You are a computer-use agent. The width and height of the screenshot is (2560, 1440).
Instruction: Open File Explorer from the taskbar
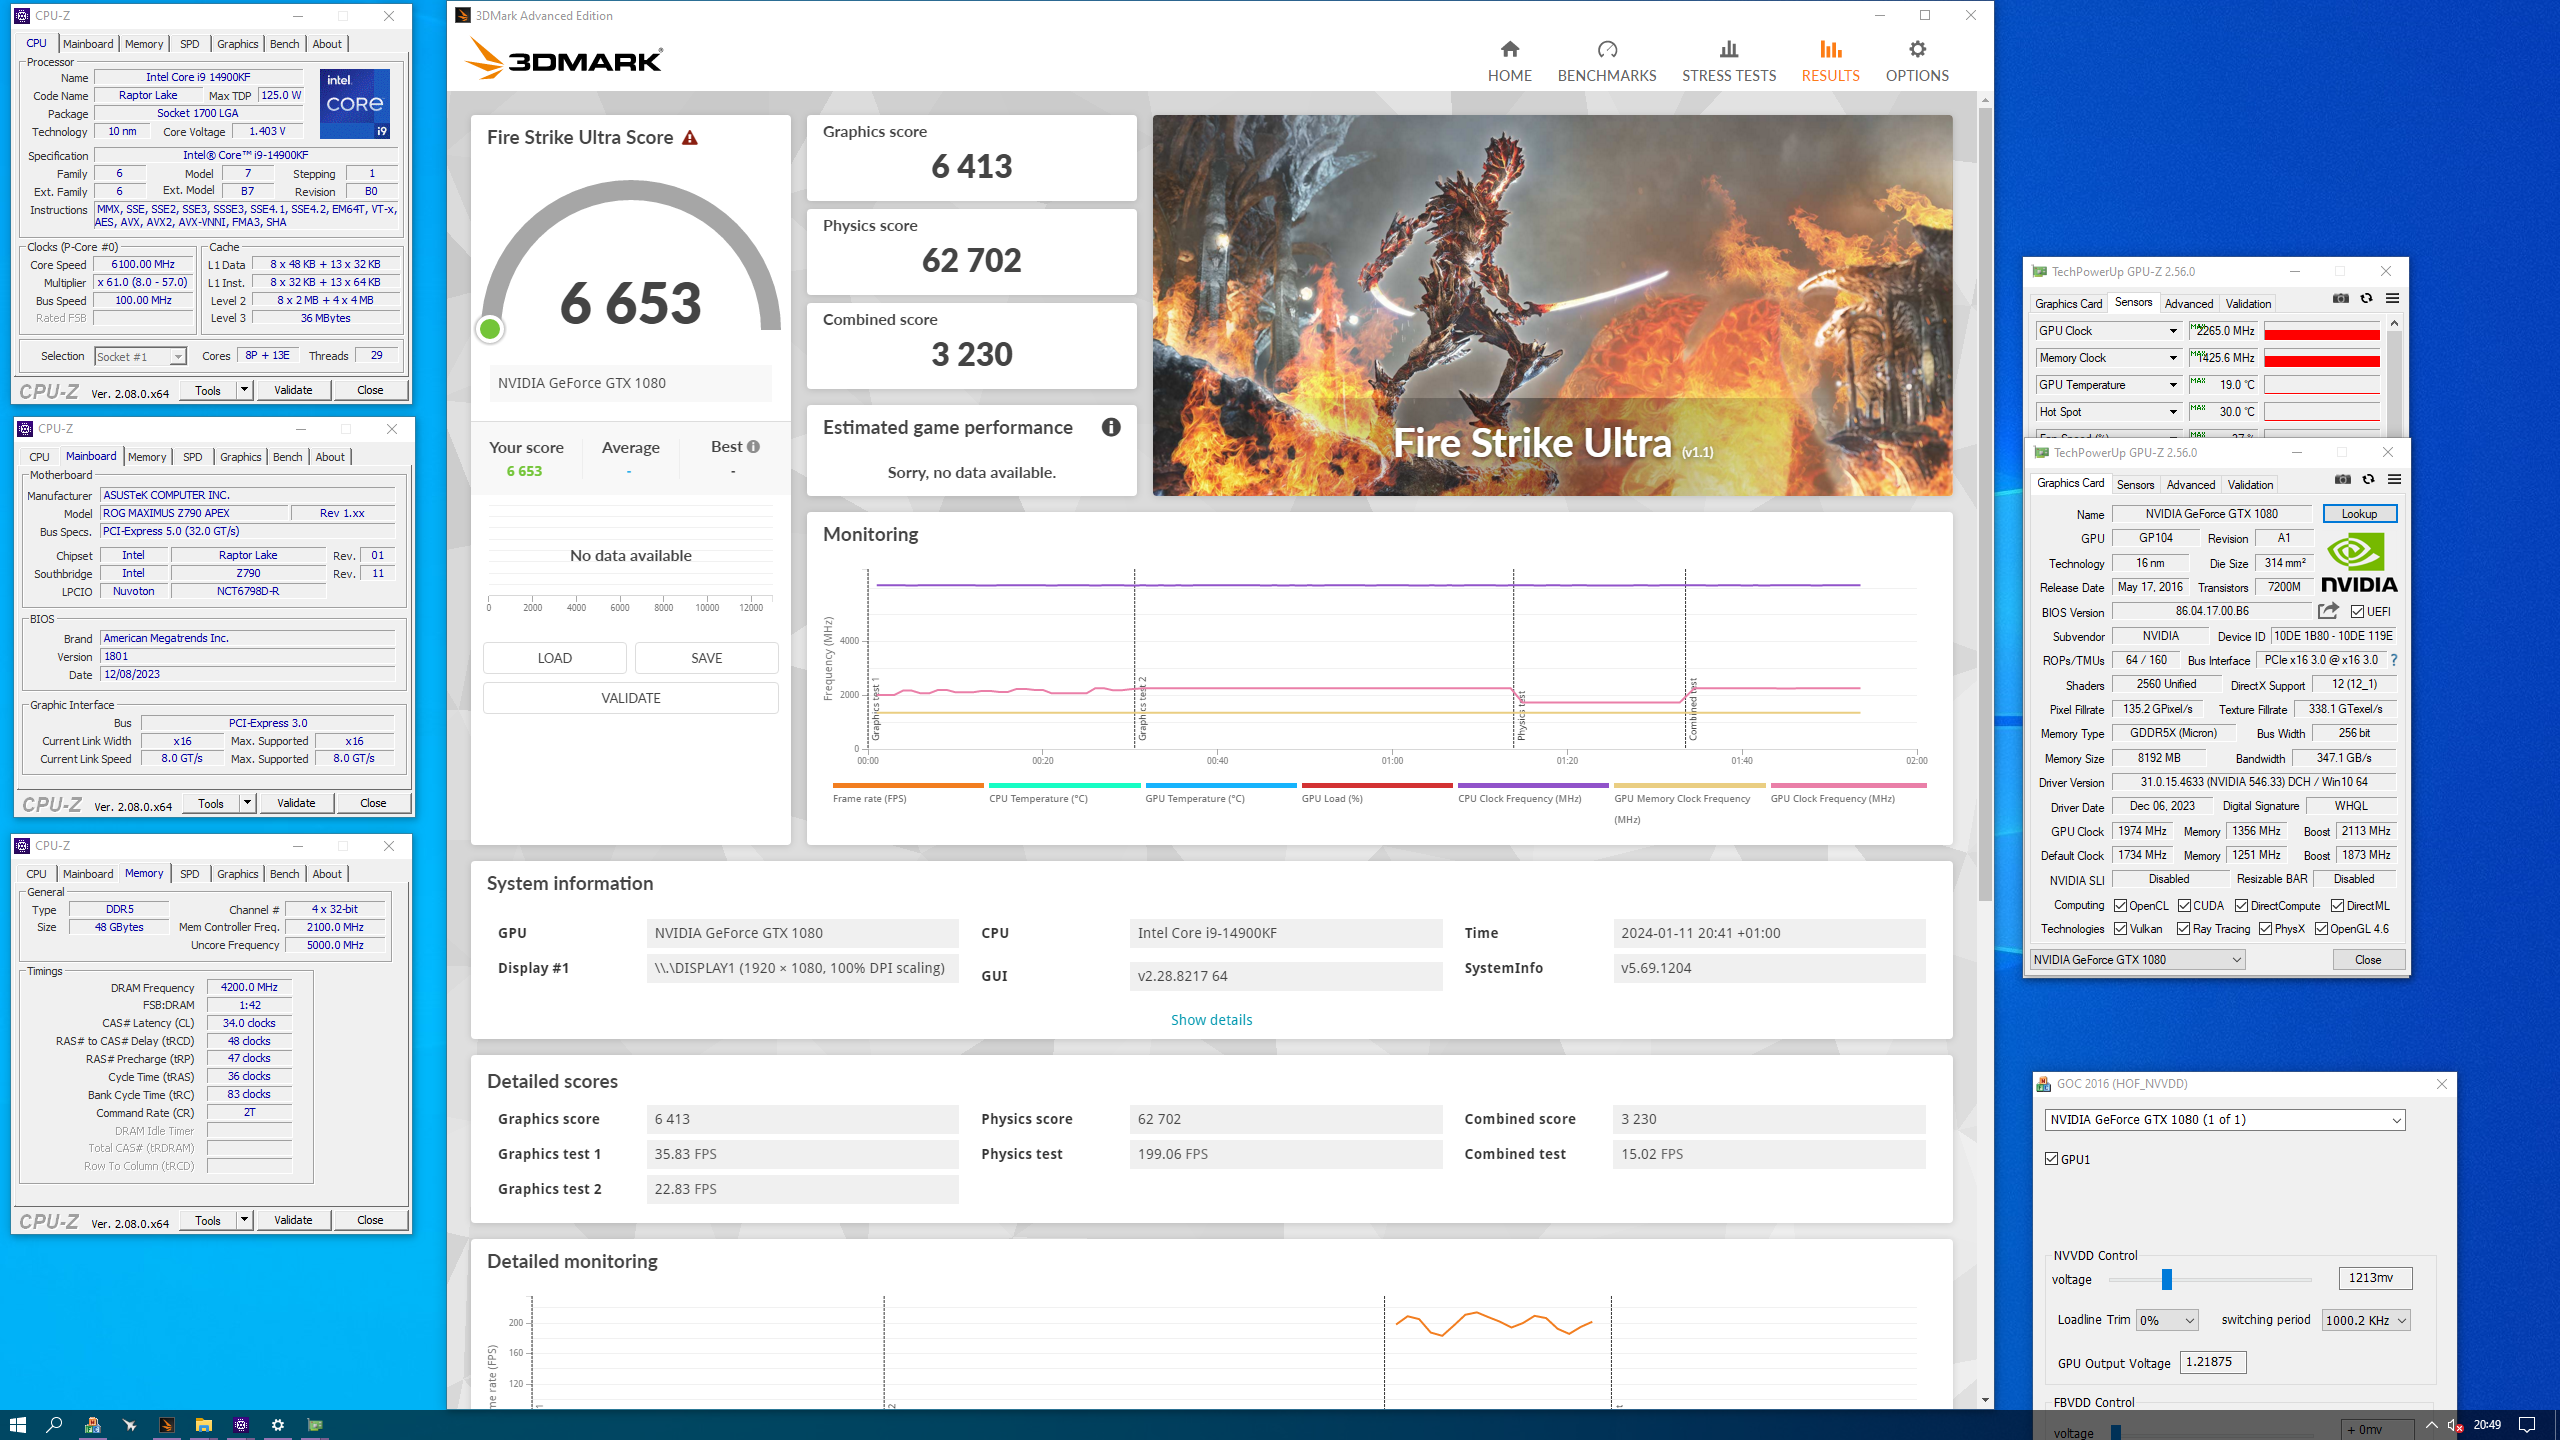click(x=203, y=1425)
